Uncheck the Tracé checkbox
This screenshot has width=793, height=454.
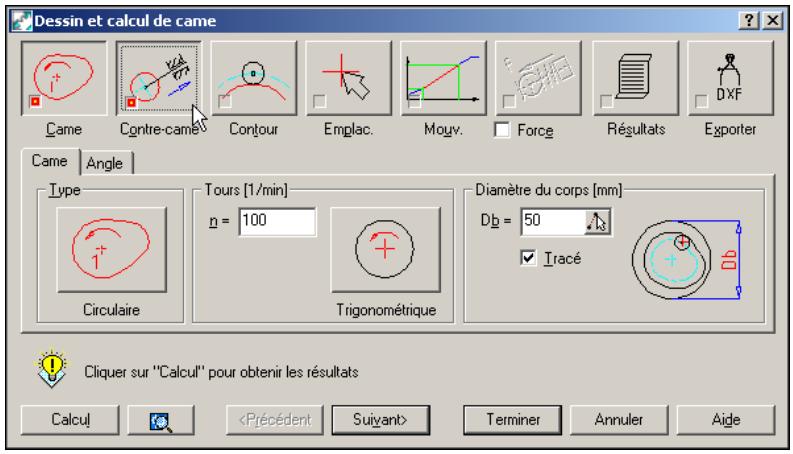tap(528, 258)
